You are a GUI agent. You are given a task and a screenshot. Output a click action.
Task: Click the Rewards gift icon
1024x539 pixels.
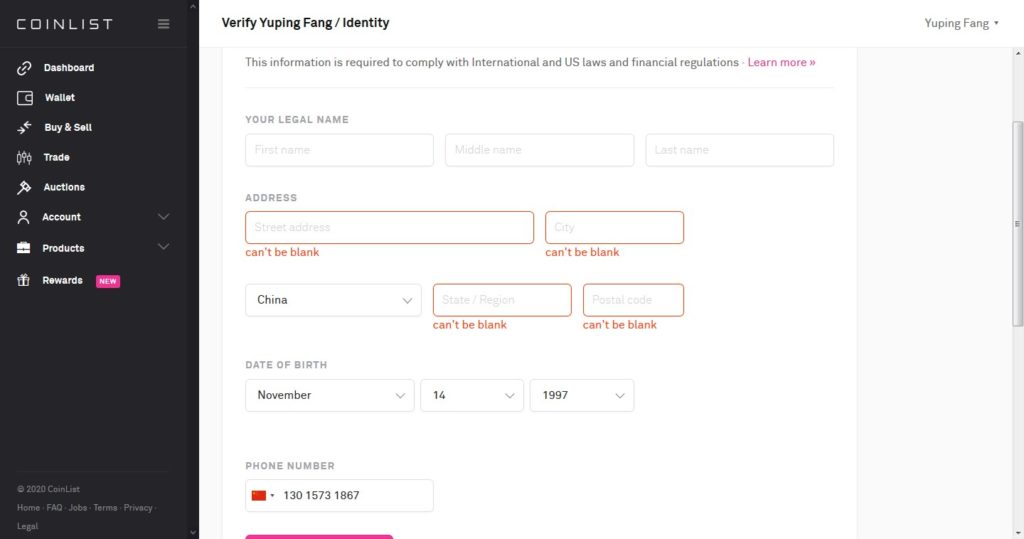(24, 280)
